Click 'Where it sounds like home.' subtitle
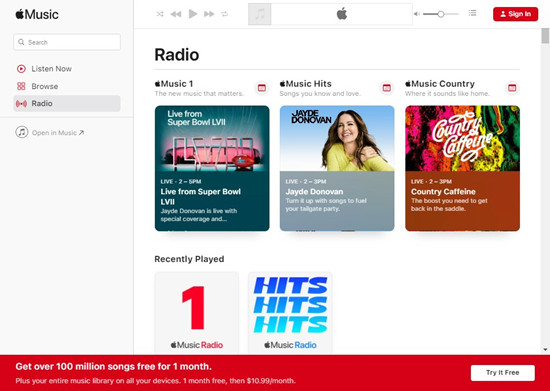The image size is (550, 391). click(447, 94)
